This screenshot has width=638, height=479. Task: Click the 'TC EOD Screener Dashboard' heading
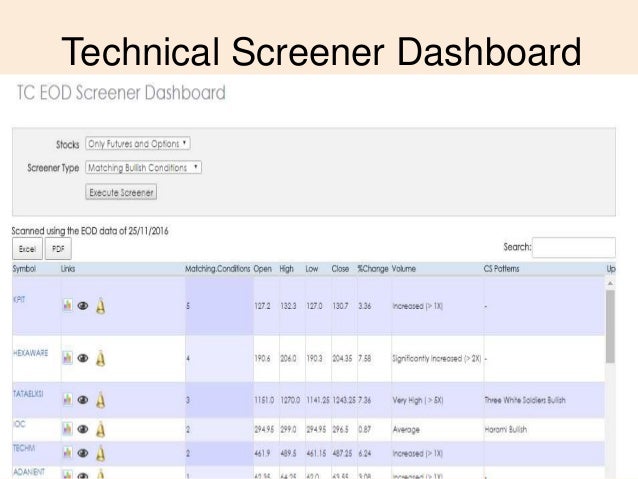coord(121,93)
